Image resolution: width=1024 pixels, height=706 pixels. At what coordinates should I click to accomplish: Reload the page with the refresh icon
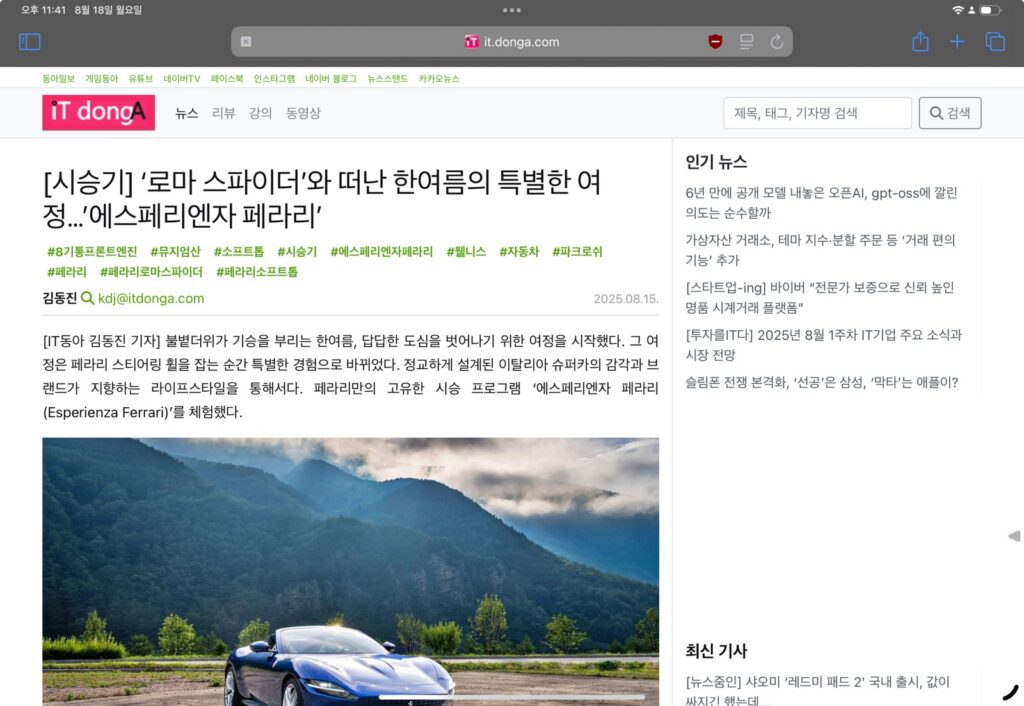tap(776, 42)
